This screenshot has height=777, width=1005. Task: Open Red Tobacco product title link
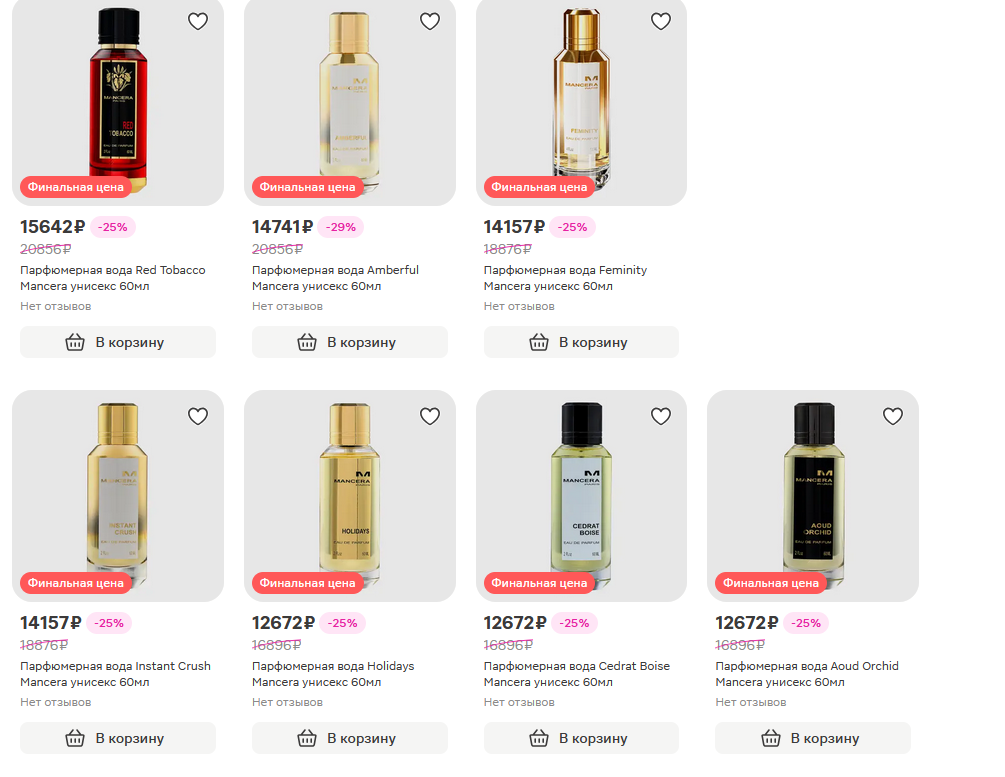click(x=113, y=278)
